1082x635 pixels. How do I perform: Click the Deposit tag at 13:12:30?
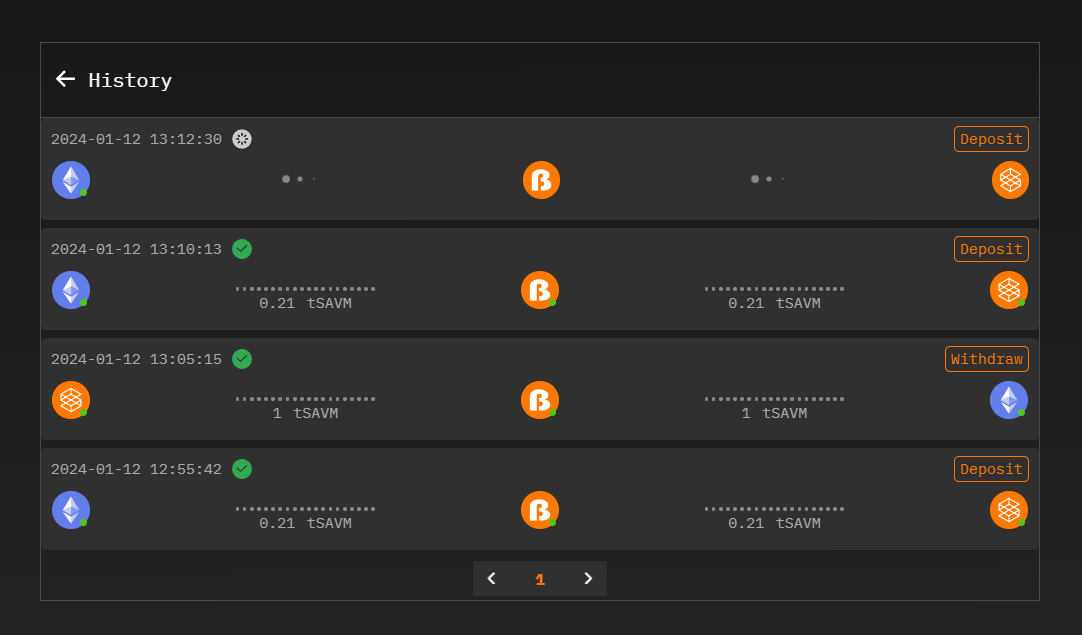(991, 139)
